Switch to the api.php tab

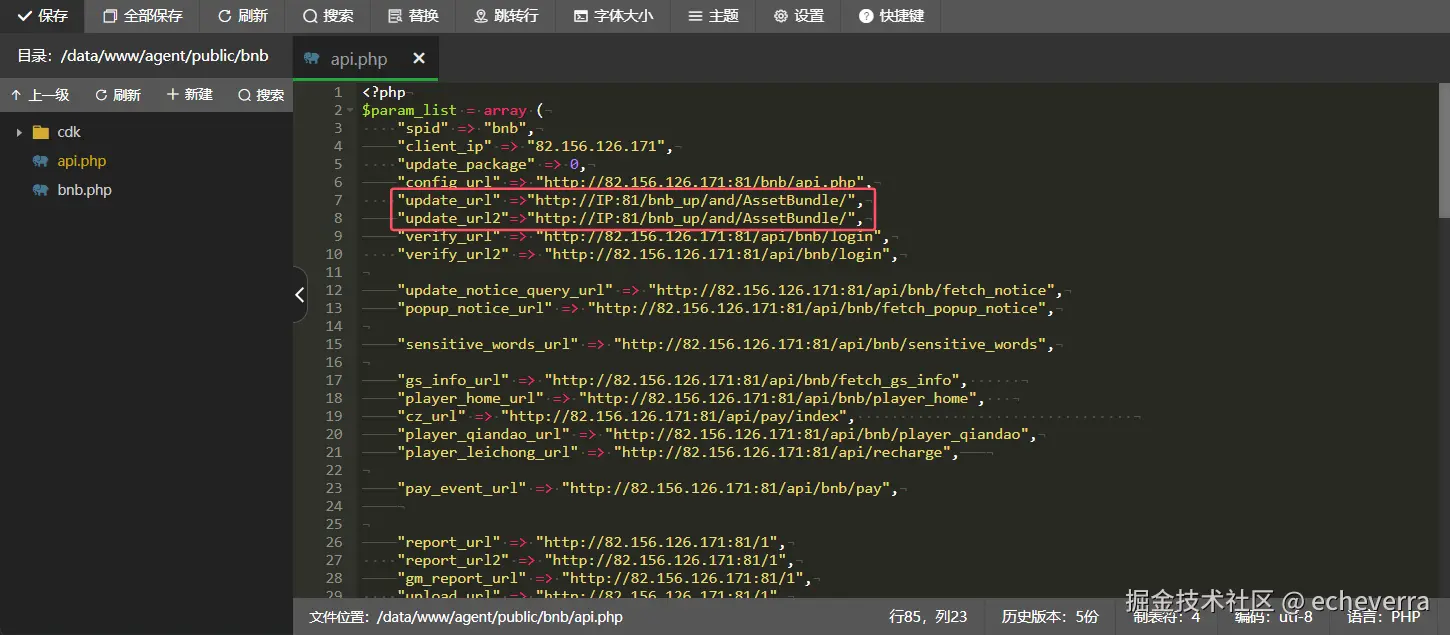point(365,59)
